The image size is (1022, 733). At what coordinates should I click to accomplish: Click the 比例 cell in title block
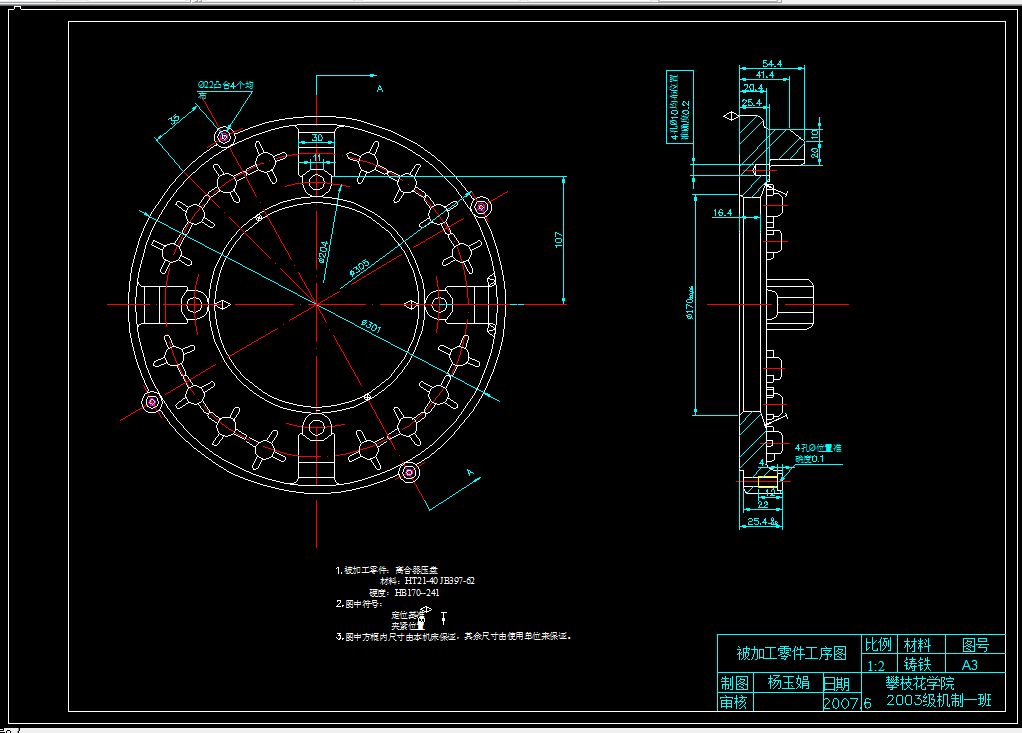click(x=879, y=644)
